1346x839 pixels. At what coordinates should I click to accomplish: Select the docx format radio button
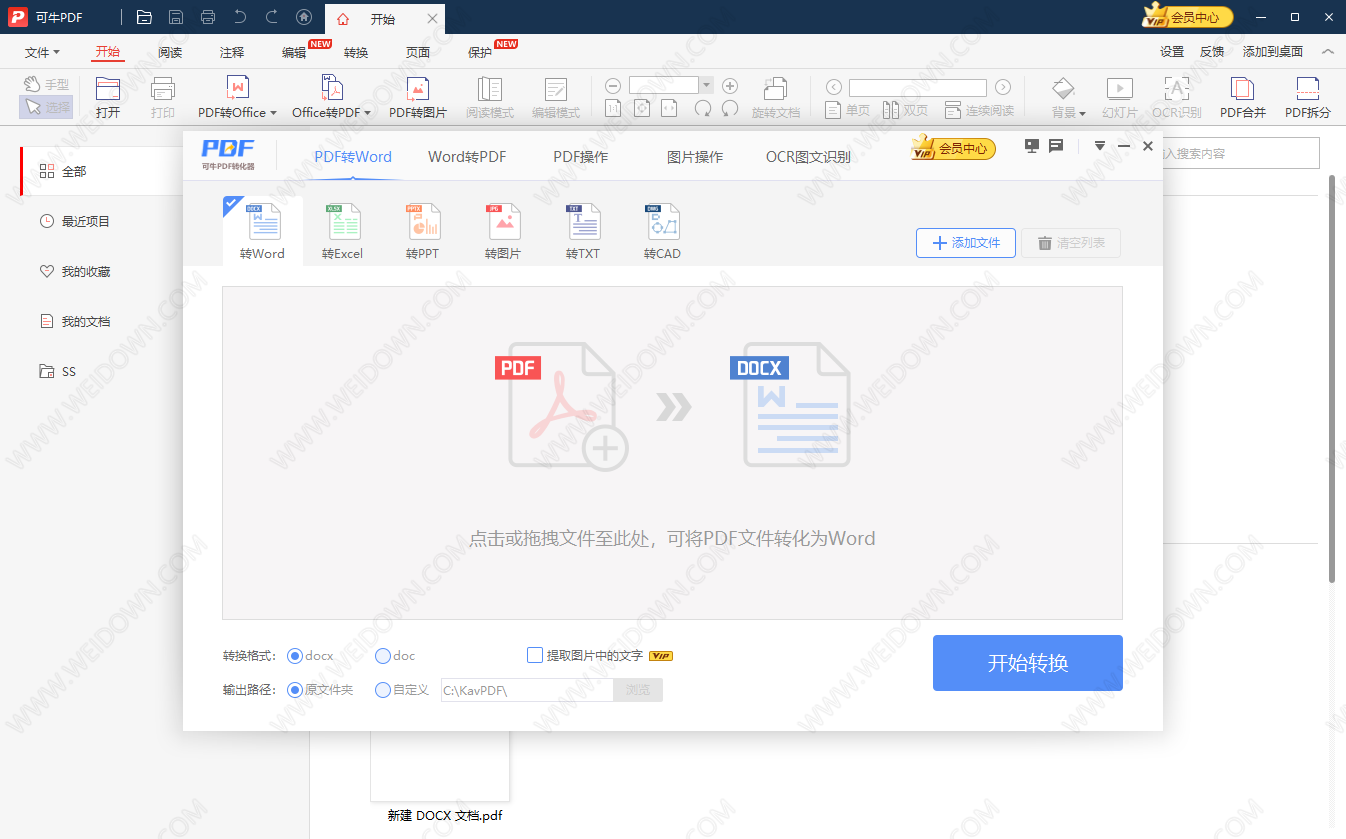[295, 656]
